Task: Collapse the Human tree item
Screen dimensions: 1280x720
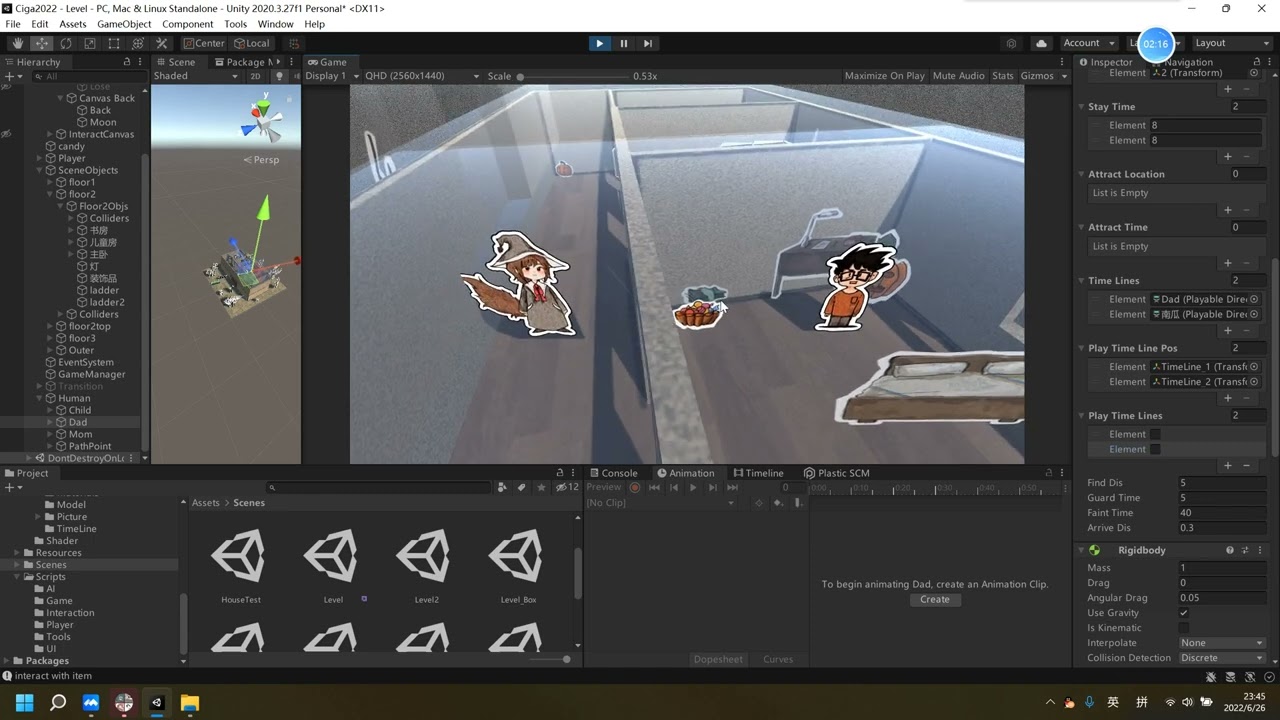Action: click(x=39, y=398)
